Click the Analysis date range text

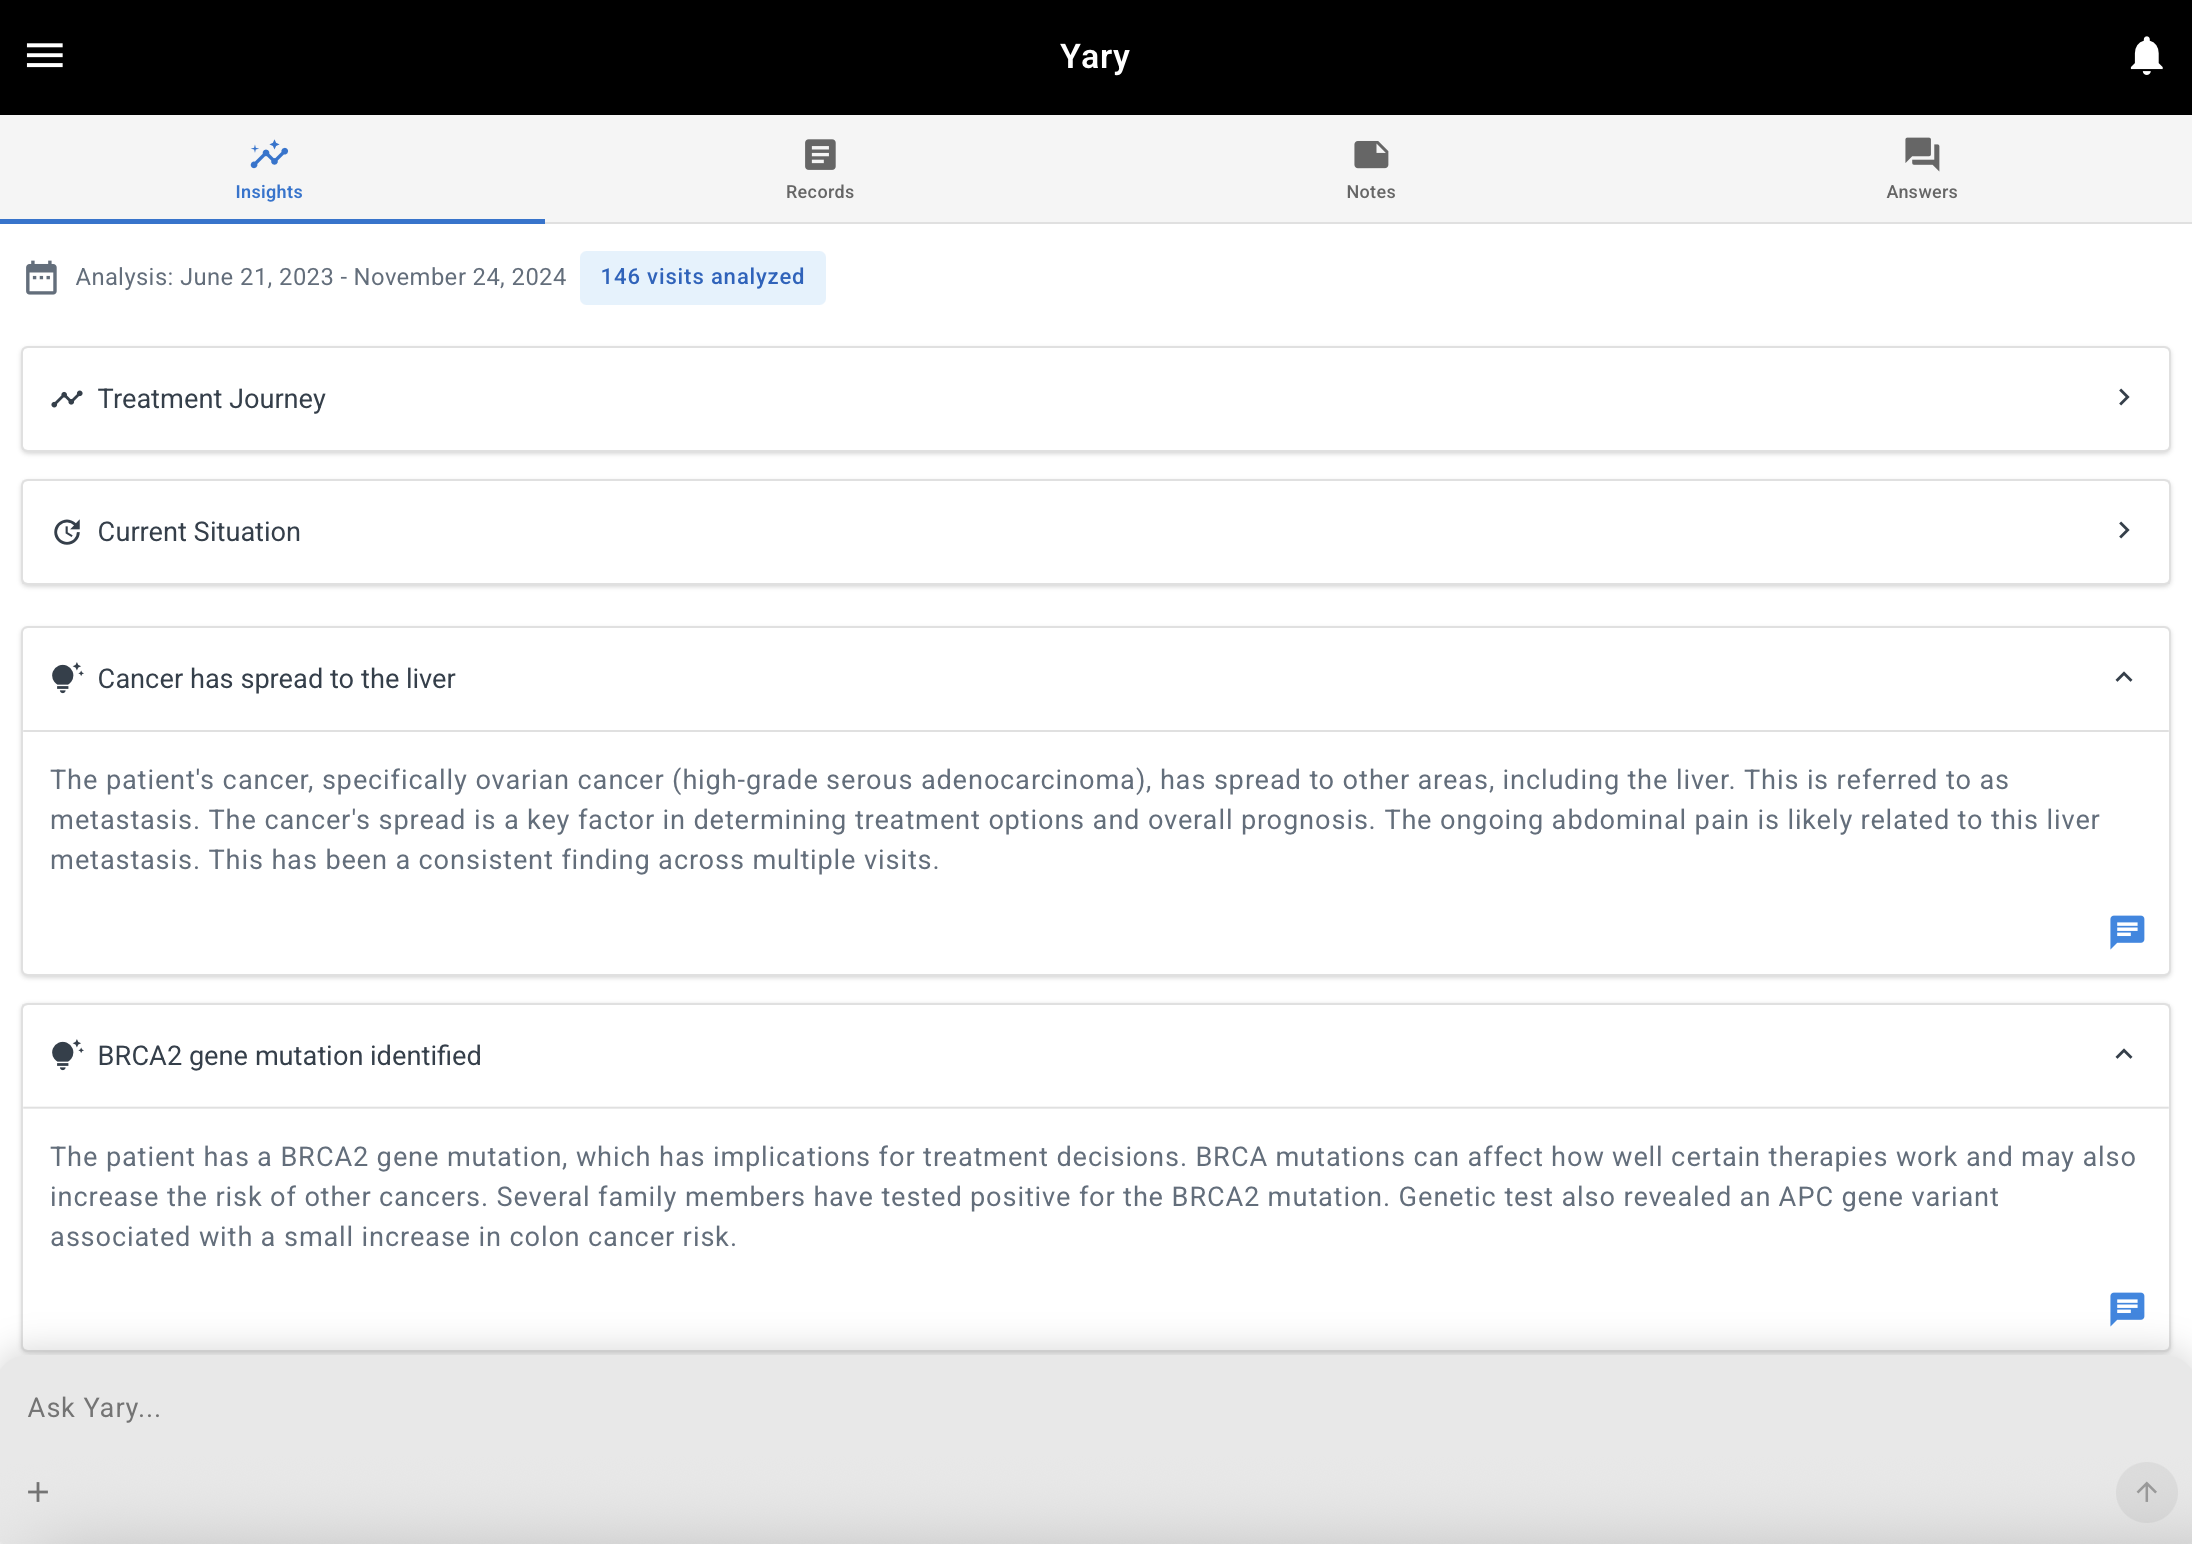pos(321,277)
